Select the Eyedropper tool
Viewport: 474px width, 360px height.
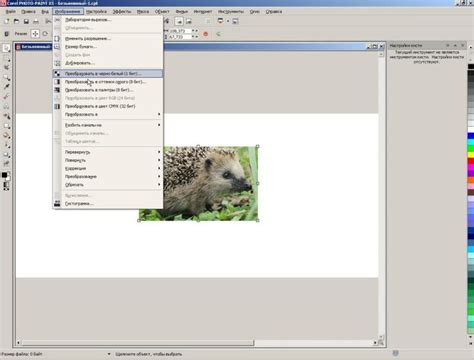[6, 87]
